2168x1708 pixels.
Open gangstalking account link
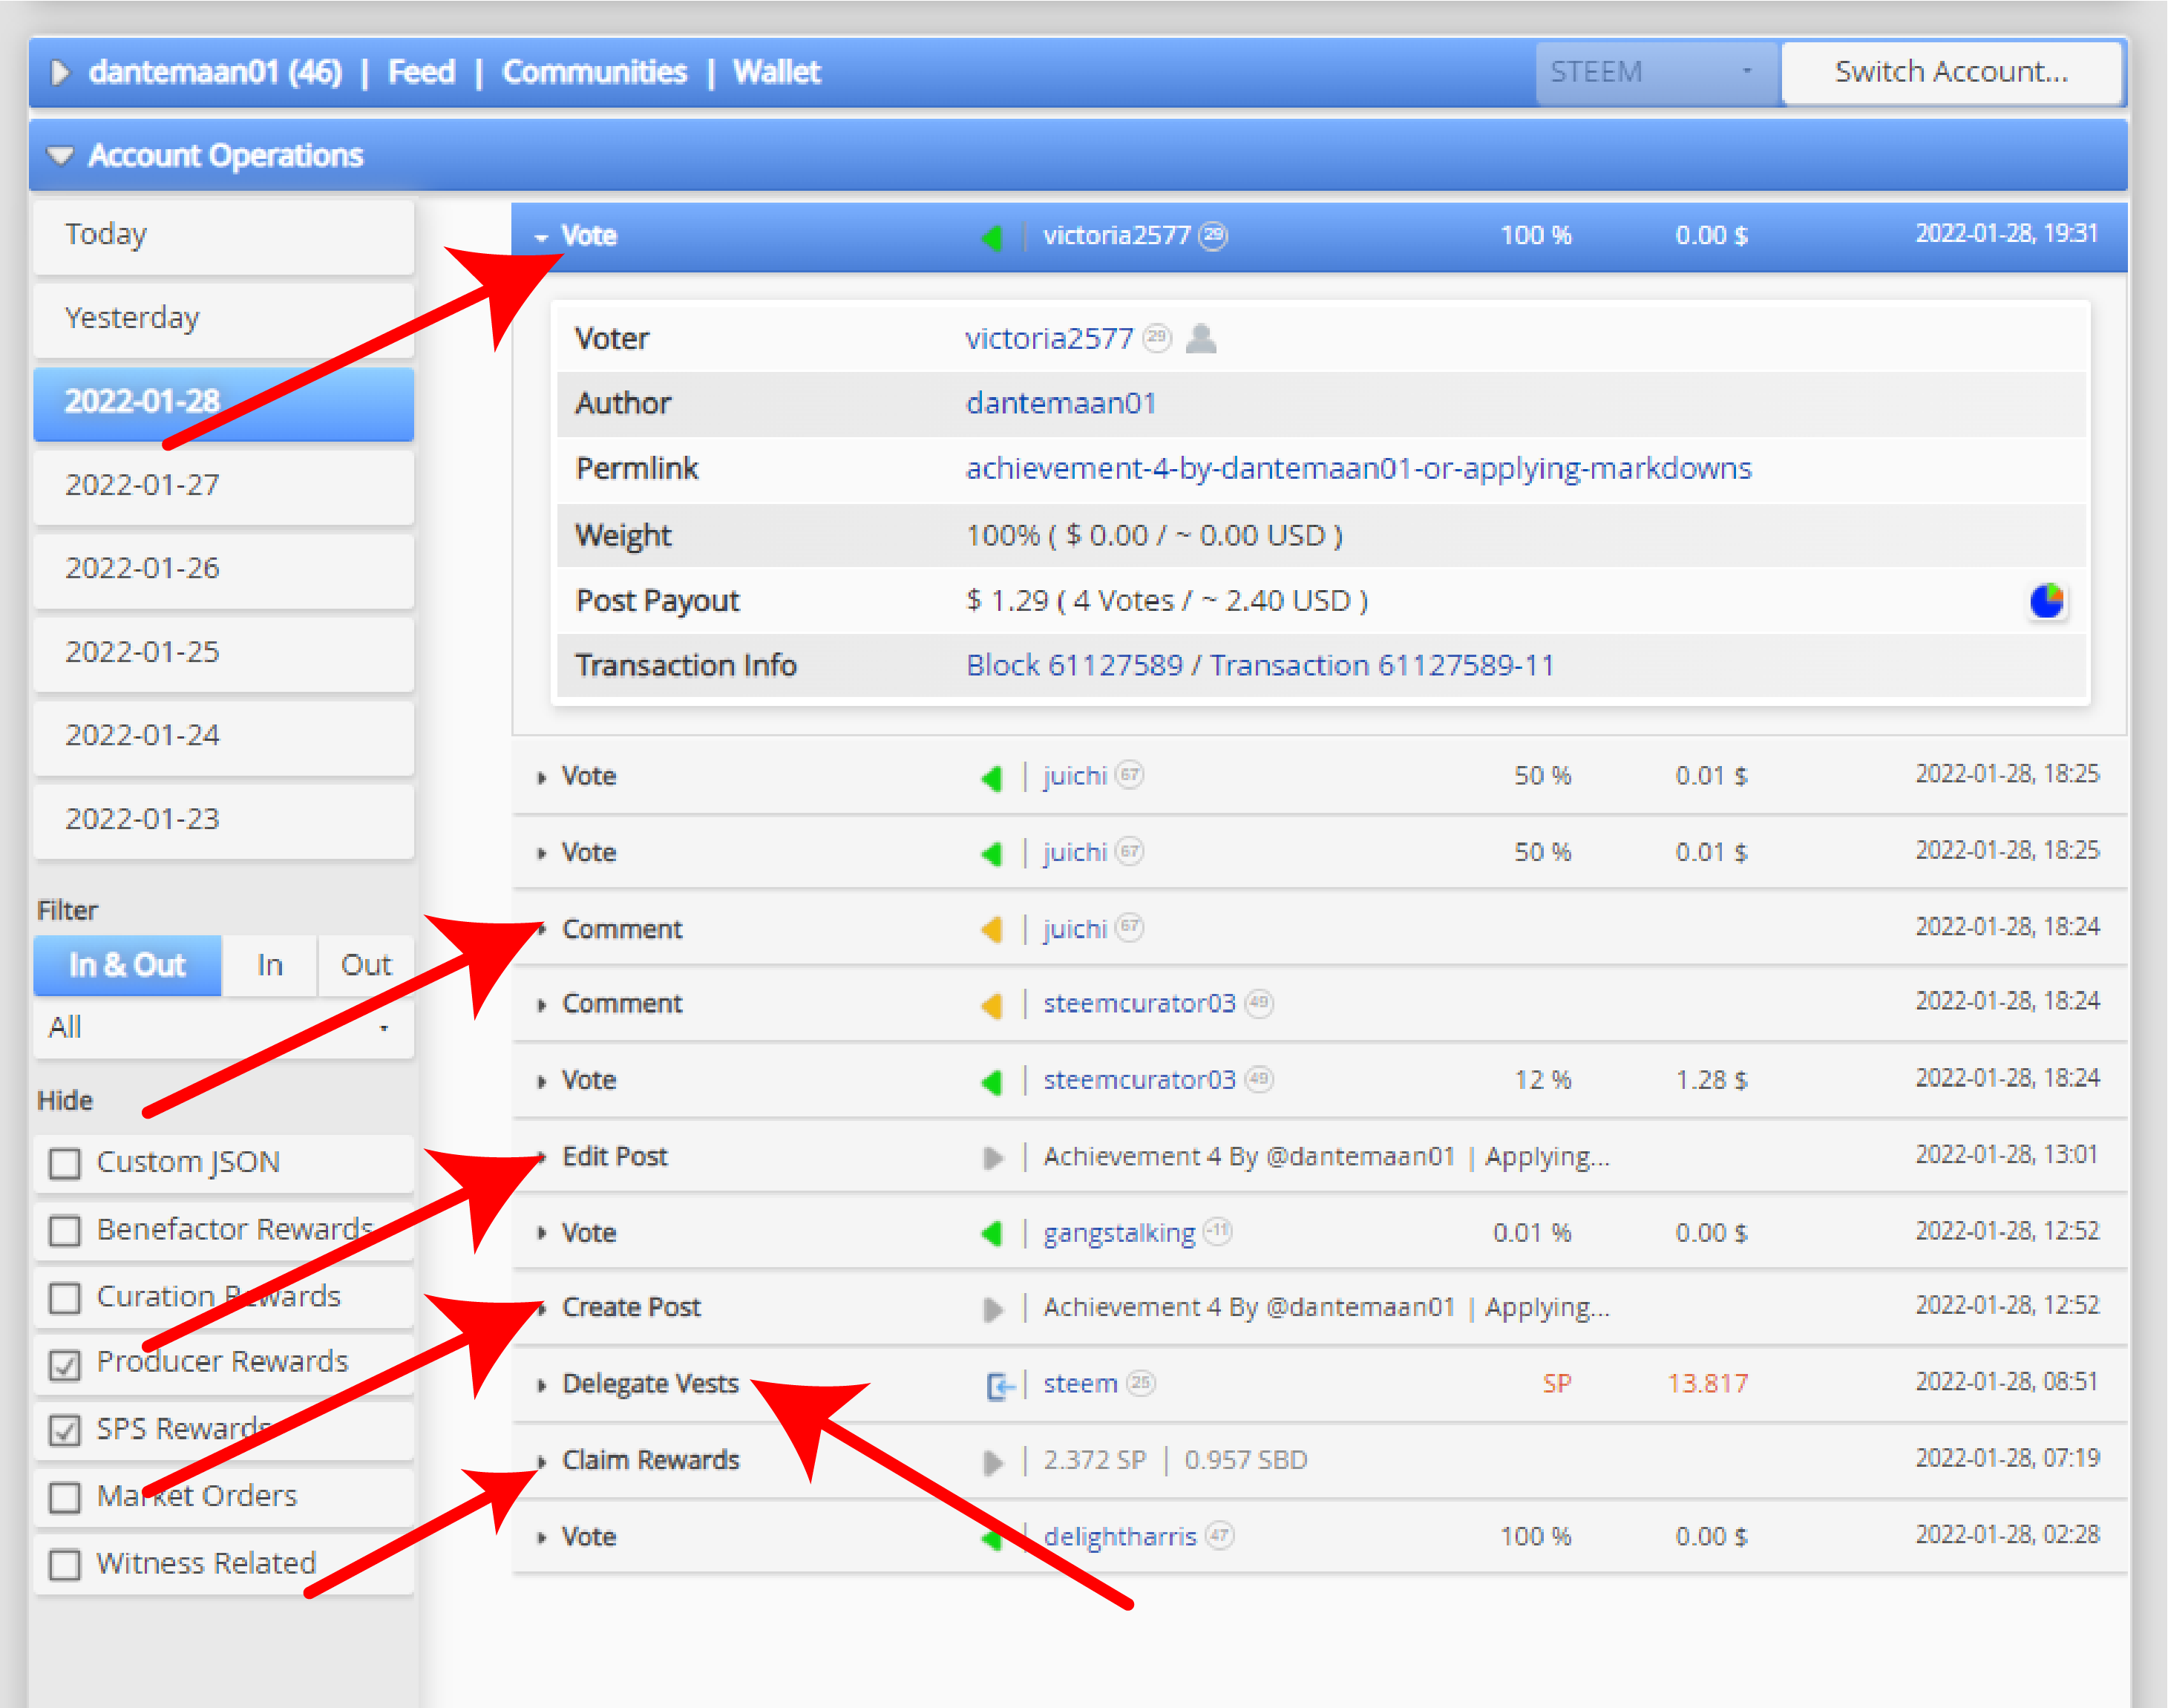pos(1119,1233)
